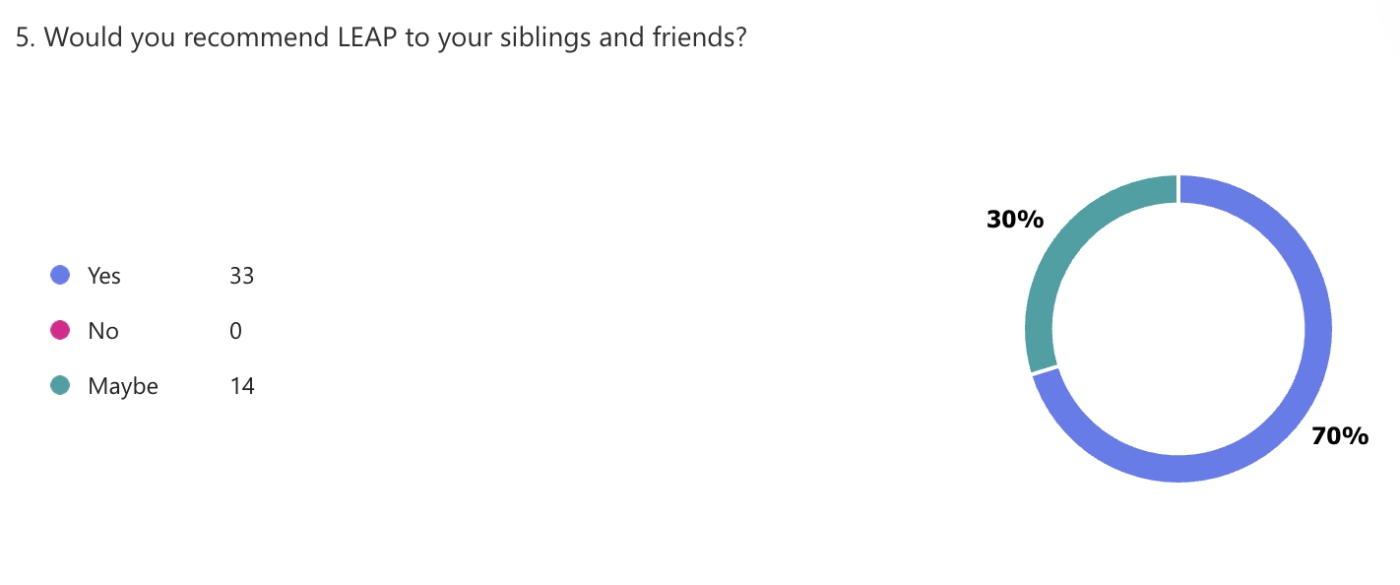1400x585 pixels.
Task: Select the No legend label
Action: [103, 331]
